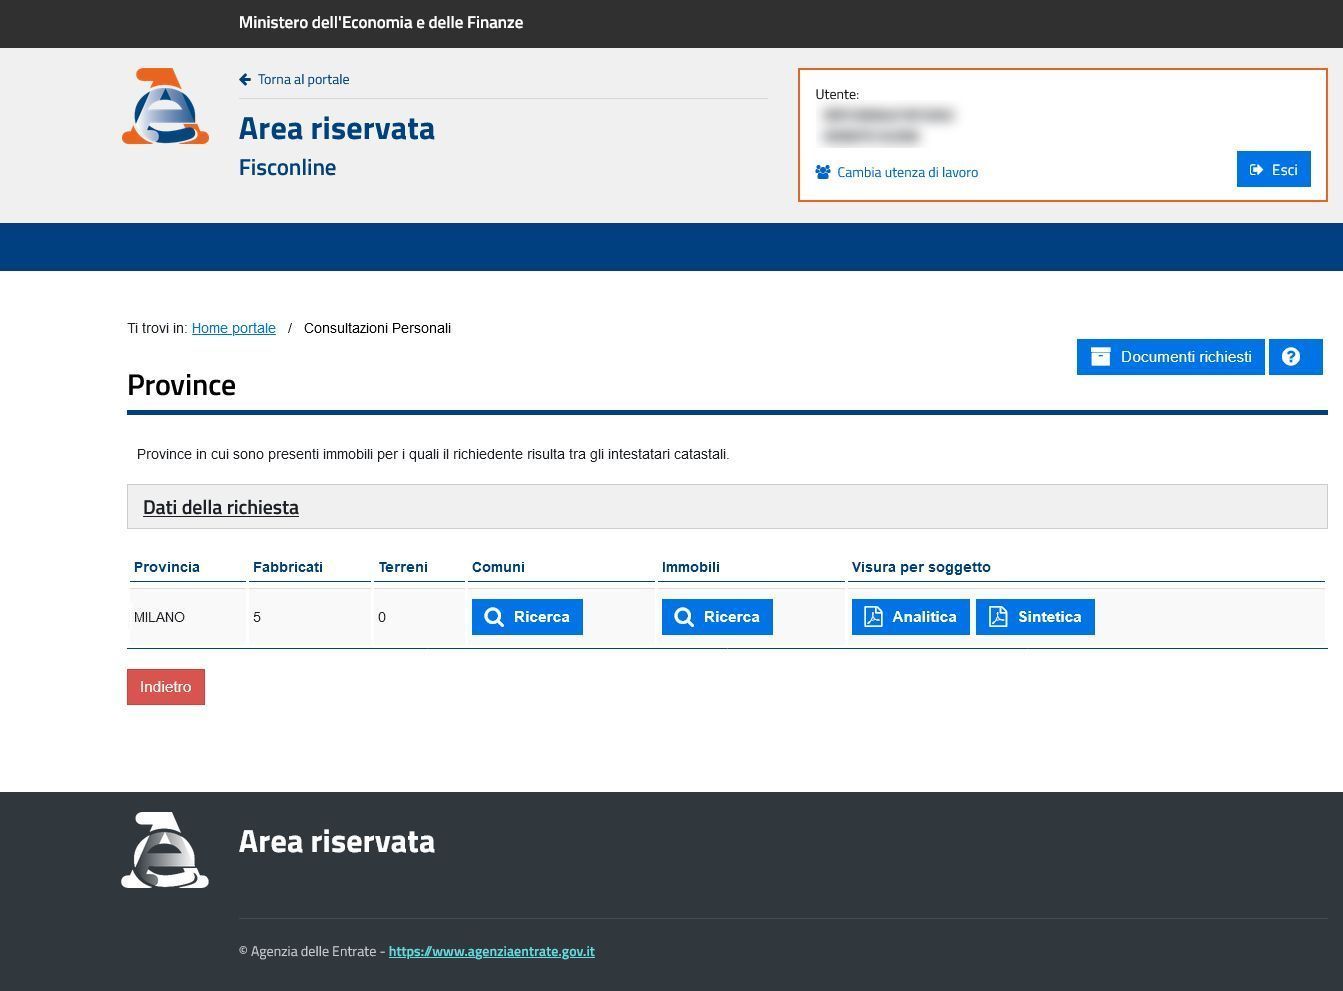Screen dimensions: 1343x991
Task: Open the help question mark button
Action: click(1295, 357)
